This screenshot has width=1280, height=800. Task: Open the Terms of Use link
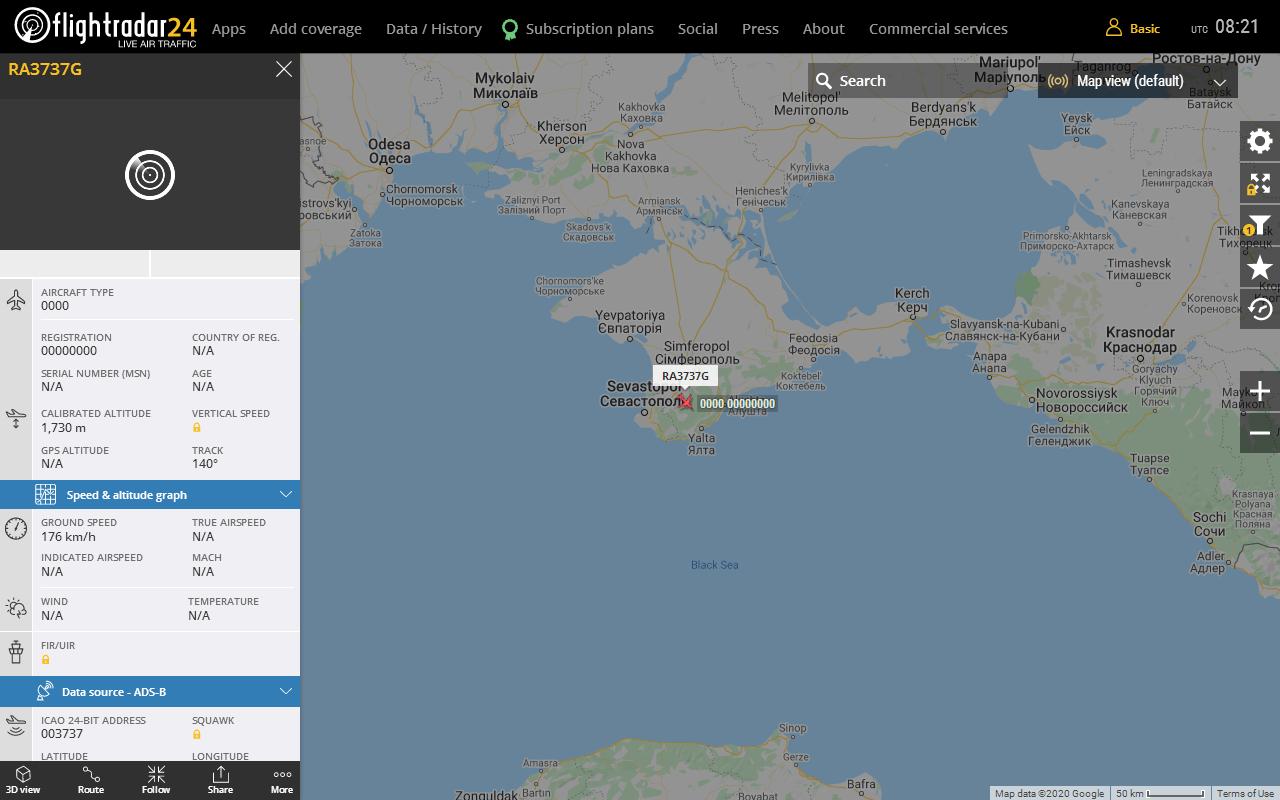pyautogui.click(x=1245, y=793)
